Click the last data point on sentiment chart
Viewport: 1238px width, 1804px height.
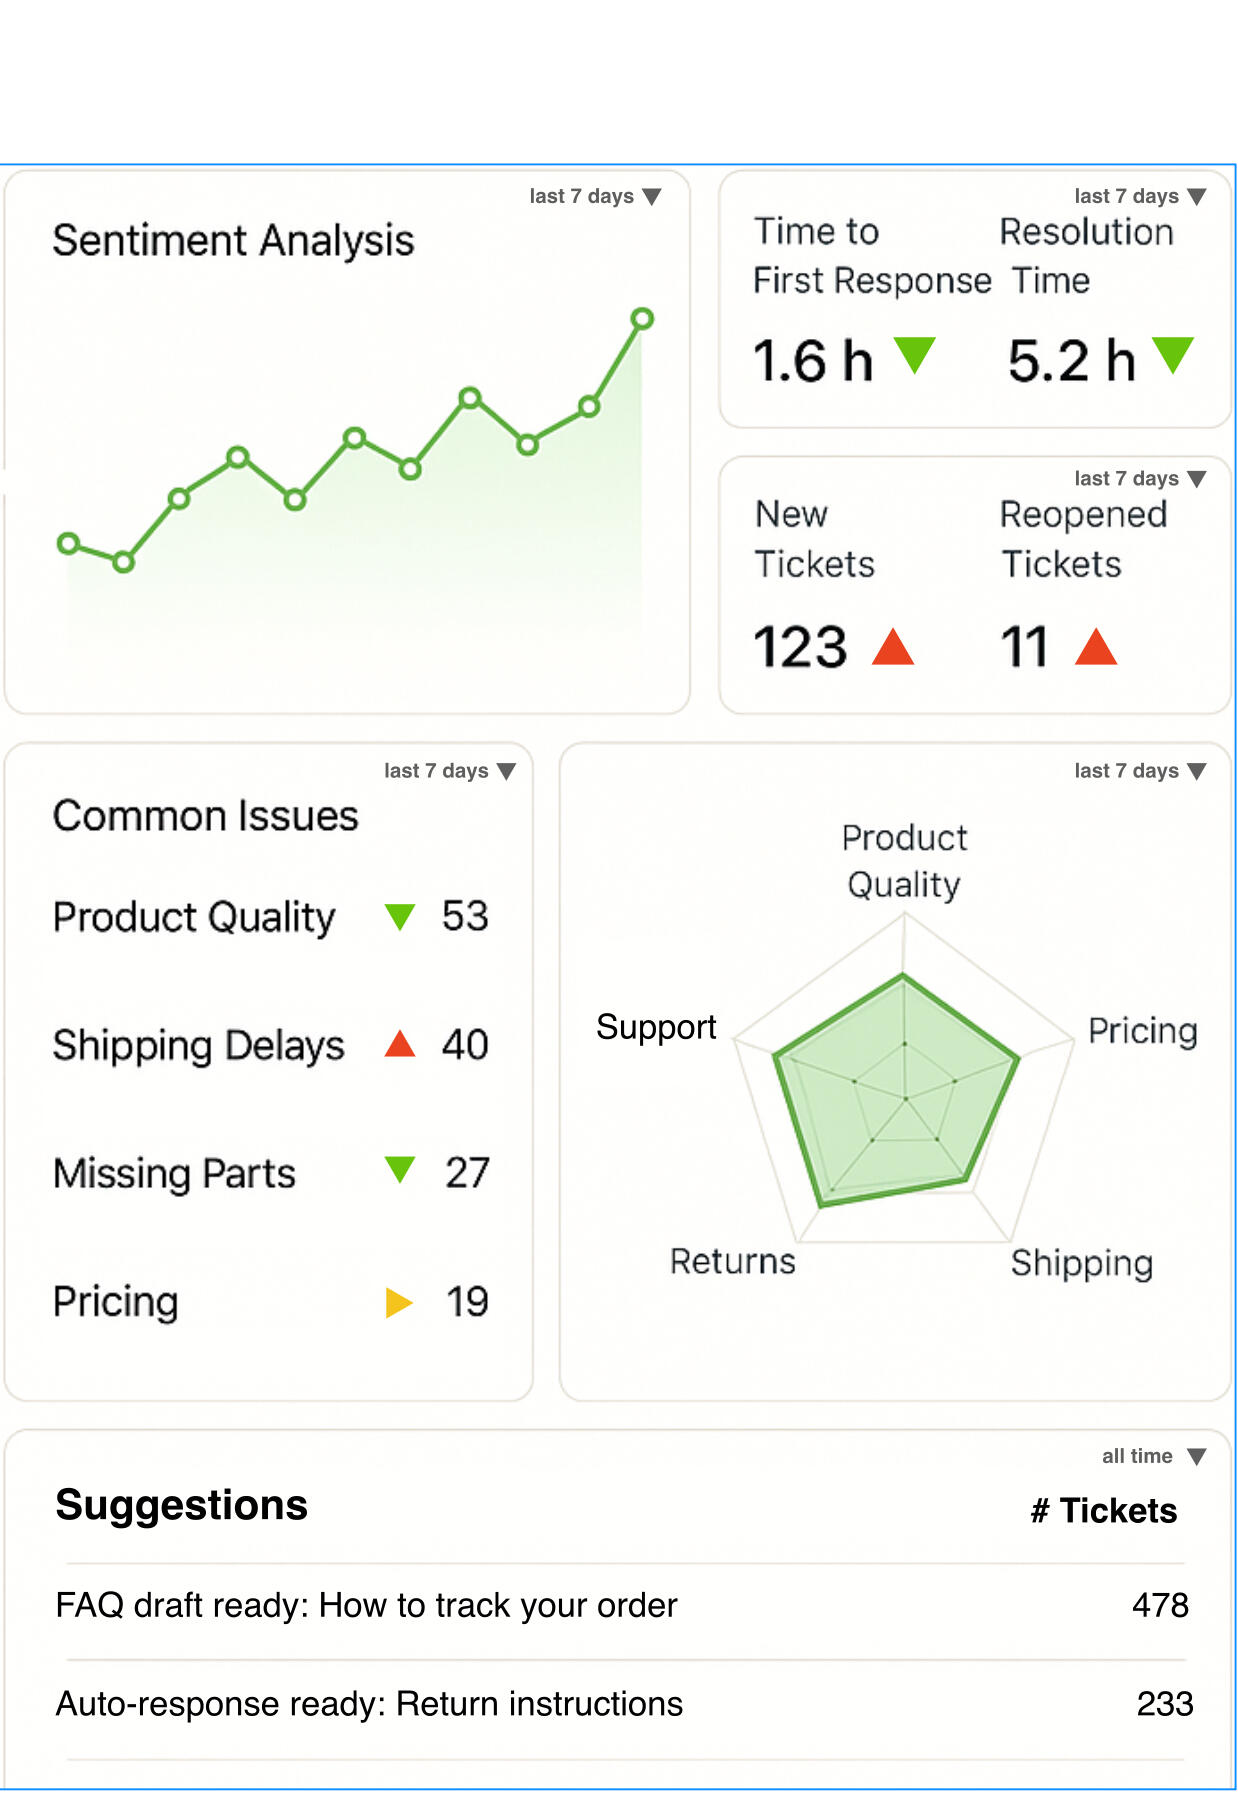[642, 319]
